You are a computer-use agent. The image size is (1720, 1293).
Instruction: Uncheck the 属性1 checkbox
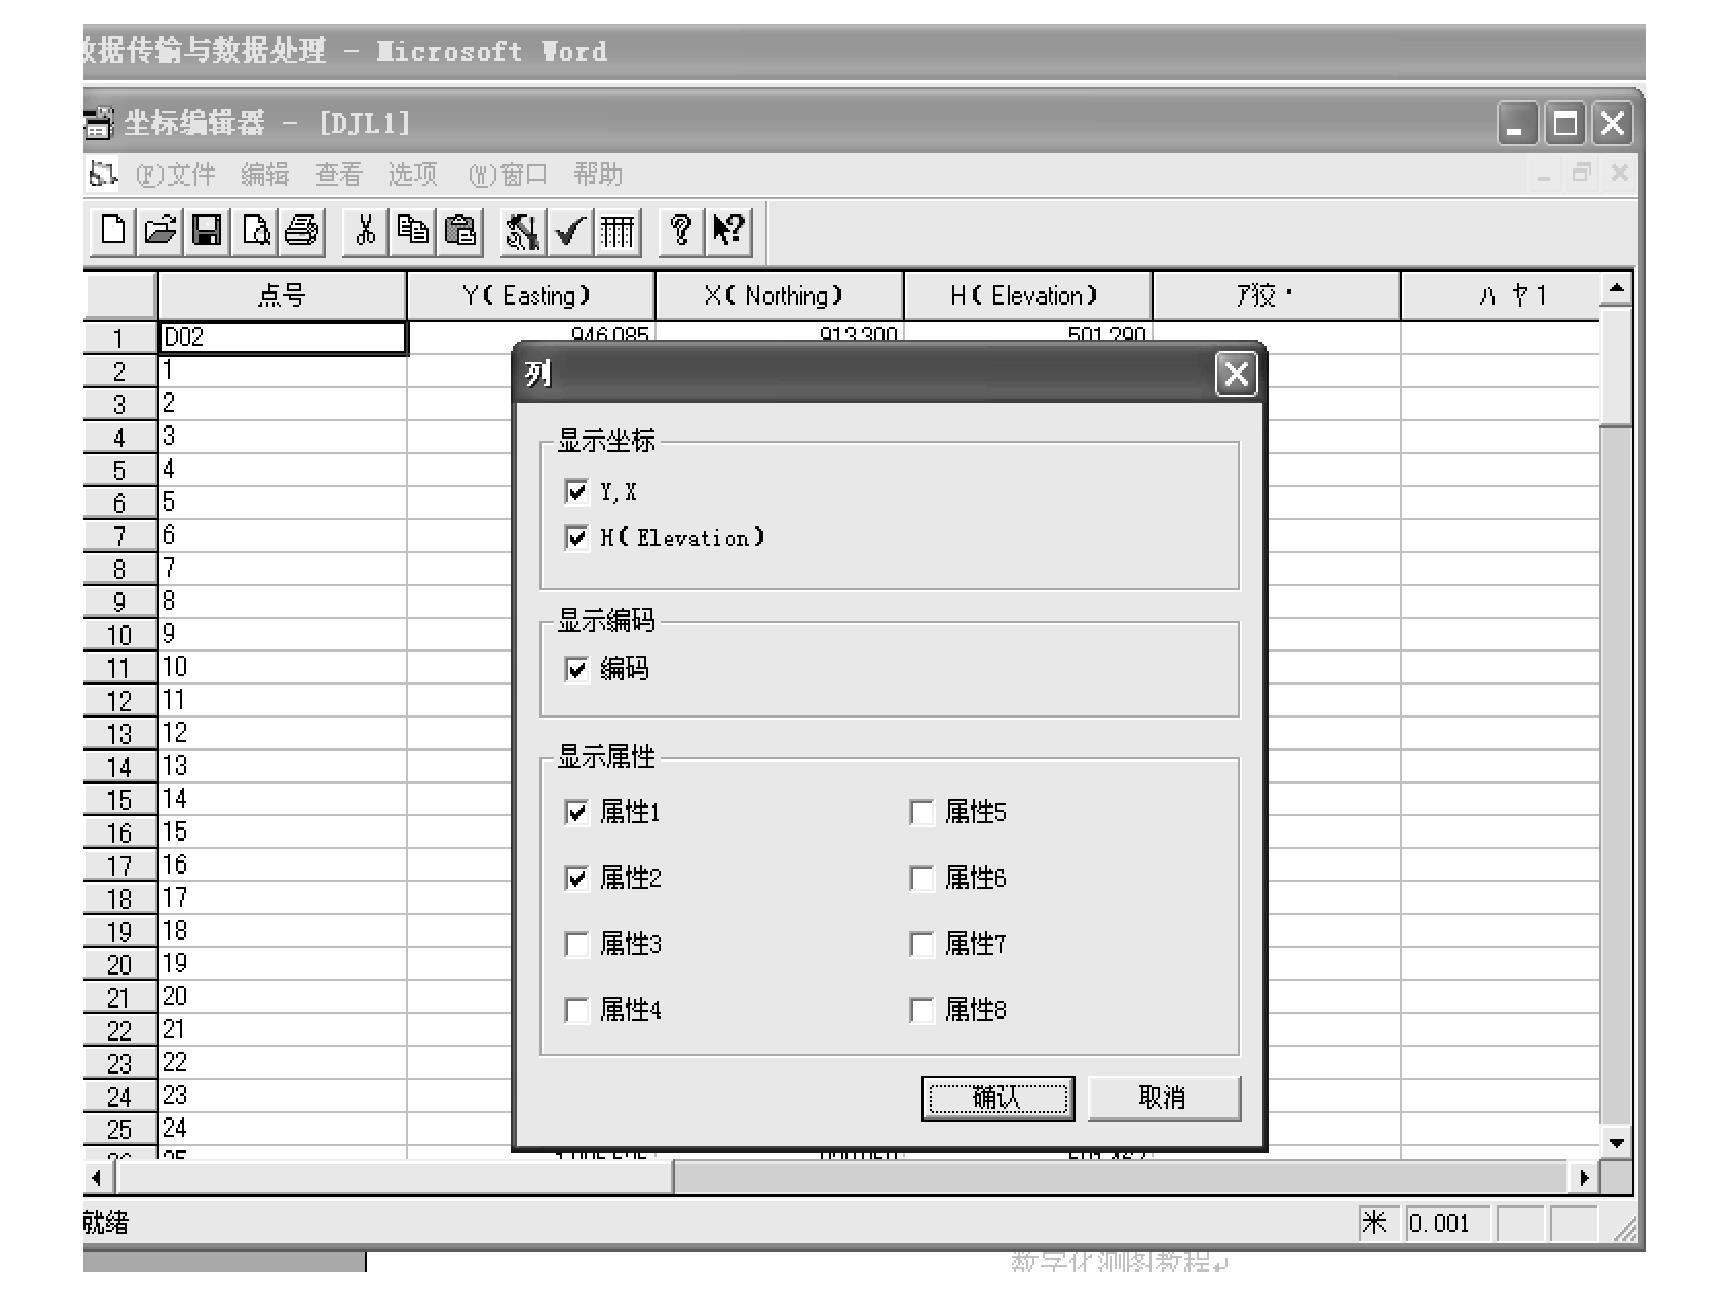(x=576, y=812)
